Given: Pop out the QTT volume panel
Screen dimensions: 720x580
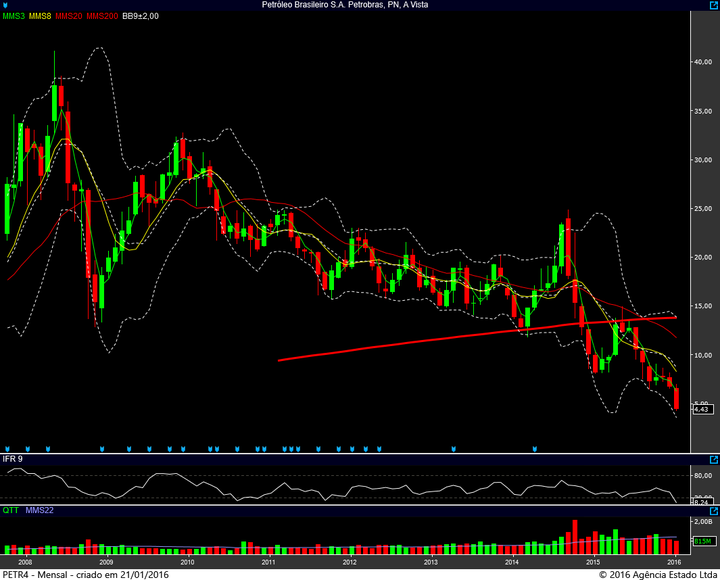Looking at the screenshot, I should click(714, 511).
